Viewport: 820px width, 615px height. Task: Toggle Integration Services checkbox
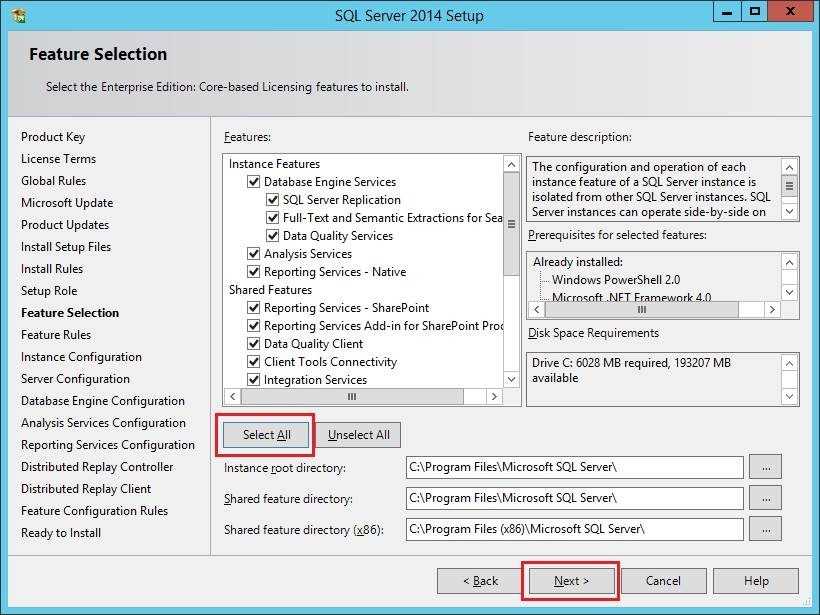254,380
